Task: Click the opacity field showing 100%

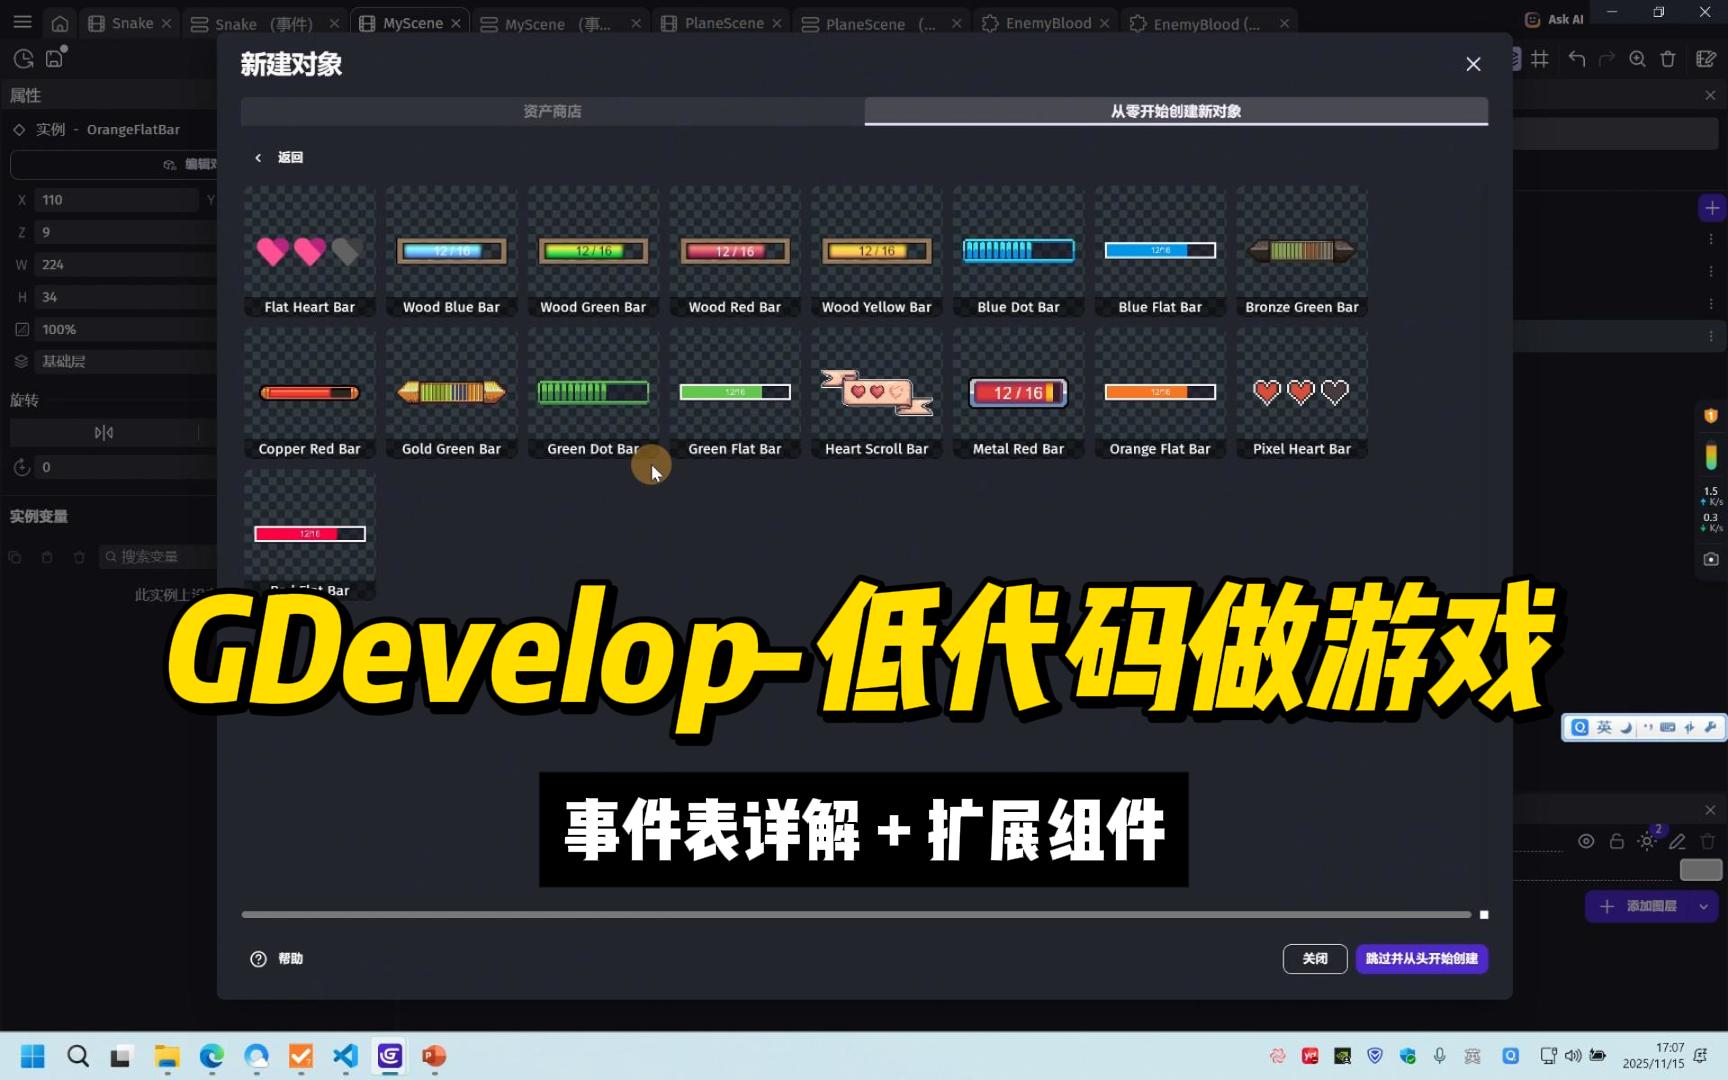Action: click(x=126, y=329)
